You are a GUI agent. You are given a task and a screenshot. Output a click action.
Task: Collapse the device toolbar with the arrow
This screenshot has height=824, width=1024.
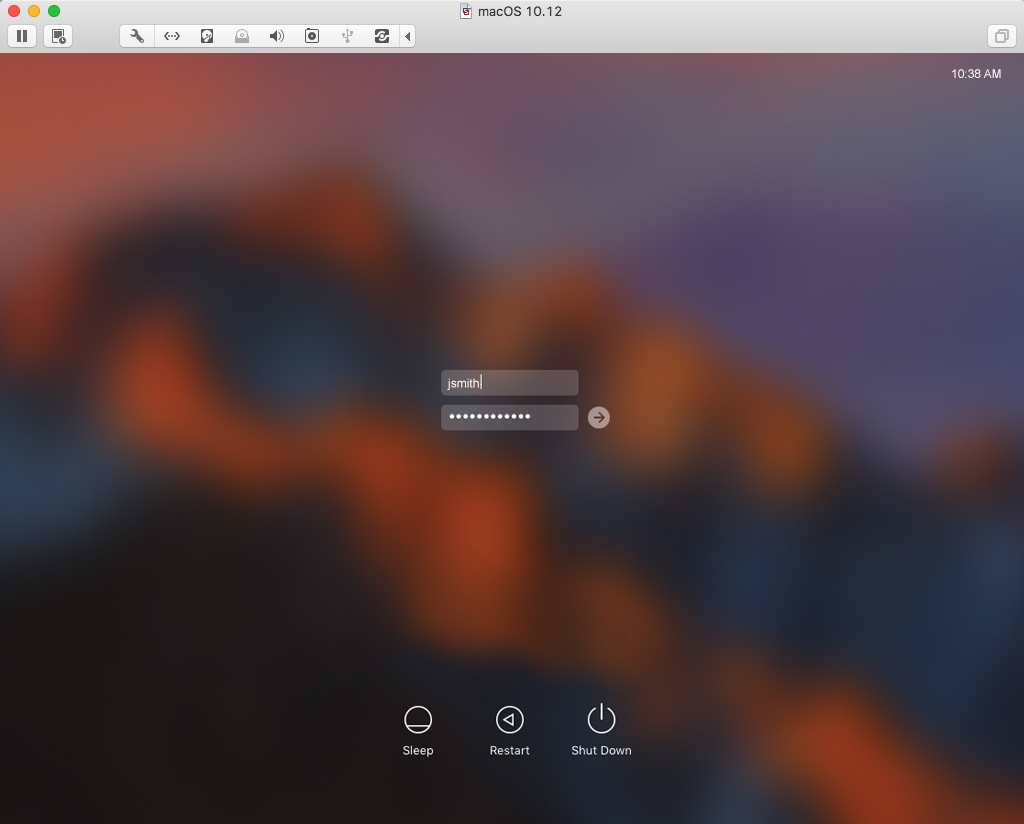coord(408,36)
